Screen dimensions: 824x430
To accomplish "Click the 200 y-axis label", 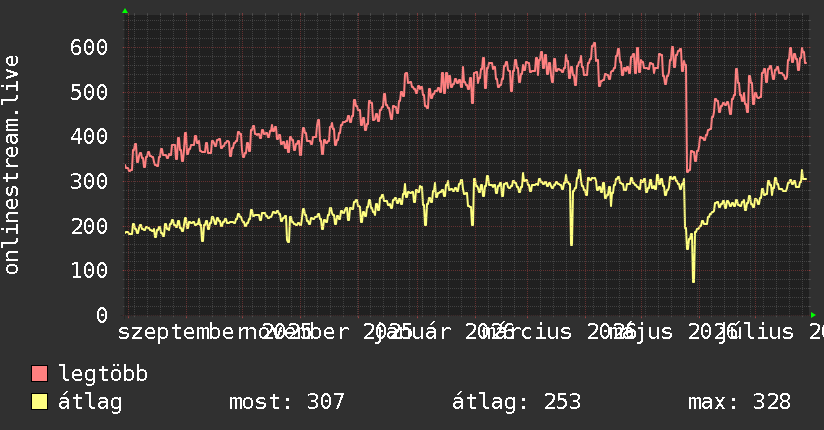I will pos(89,226).
